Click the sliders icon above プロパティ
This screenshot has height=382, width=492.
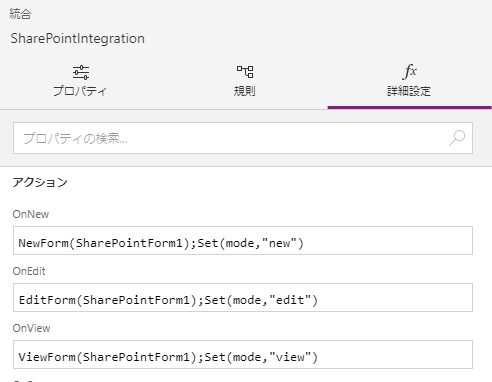point(81,72)
